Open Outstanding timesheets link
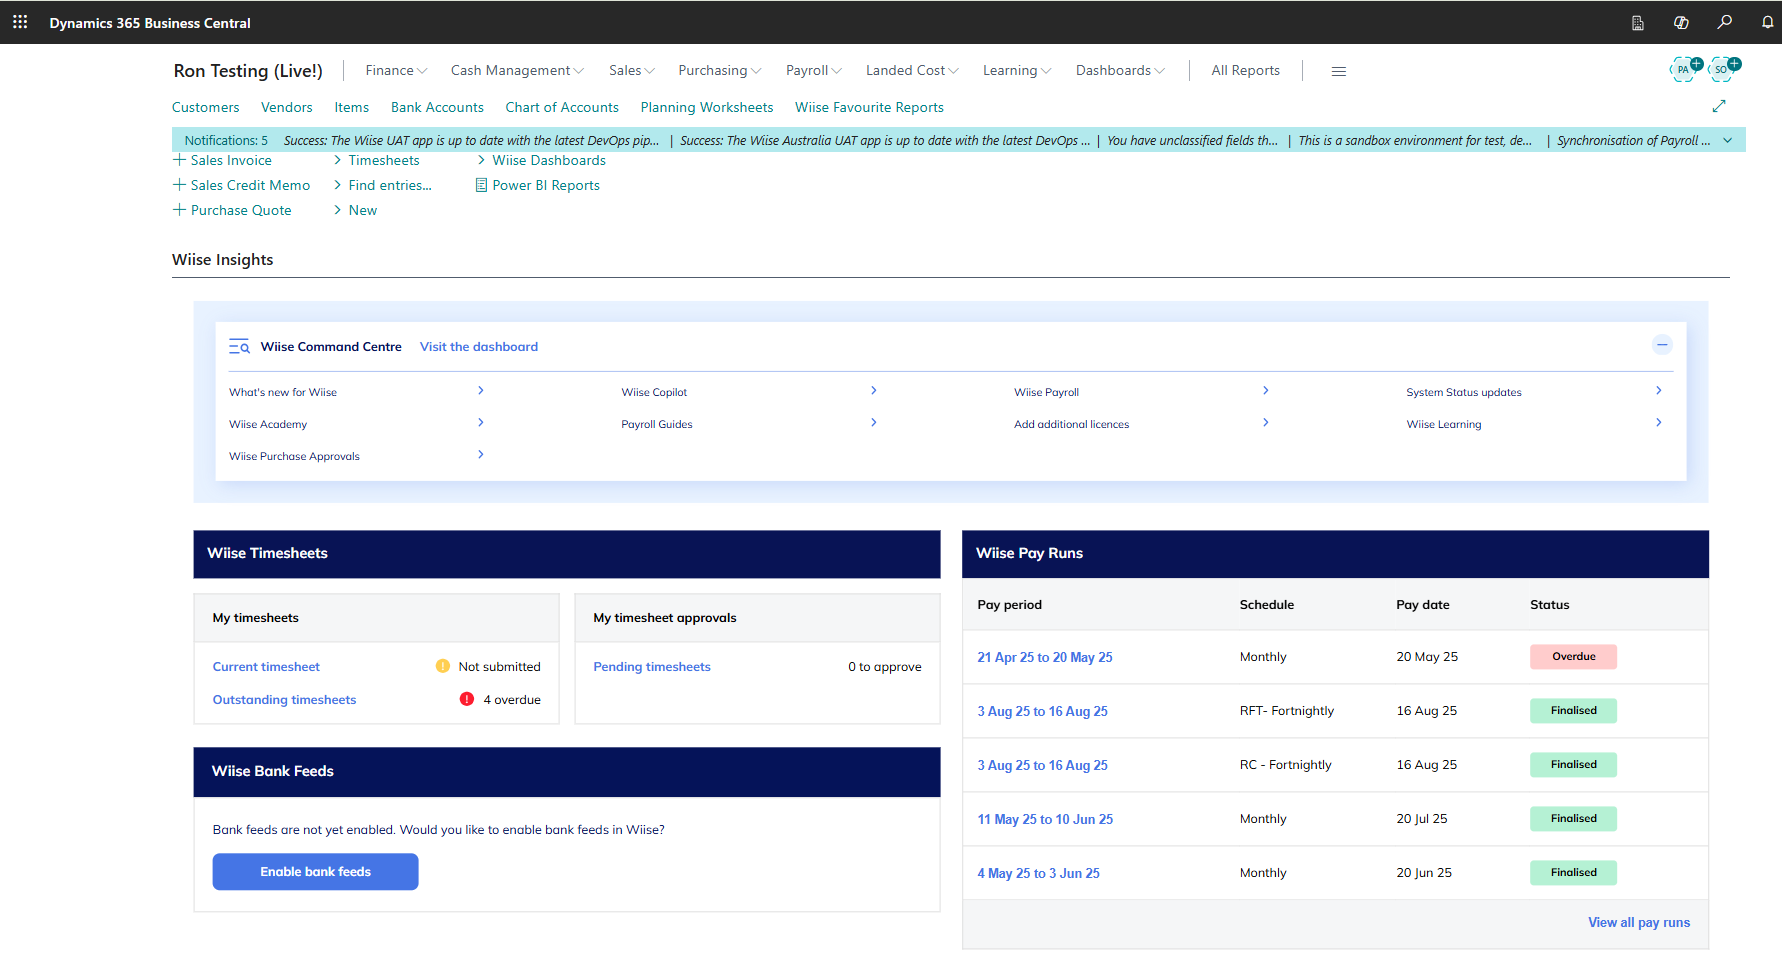The width and height of the screenshot is (1782, 960). coord(284,700)
